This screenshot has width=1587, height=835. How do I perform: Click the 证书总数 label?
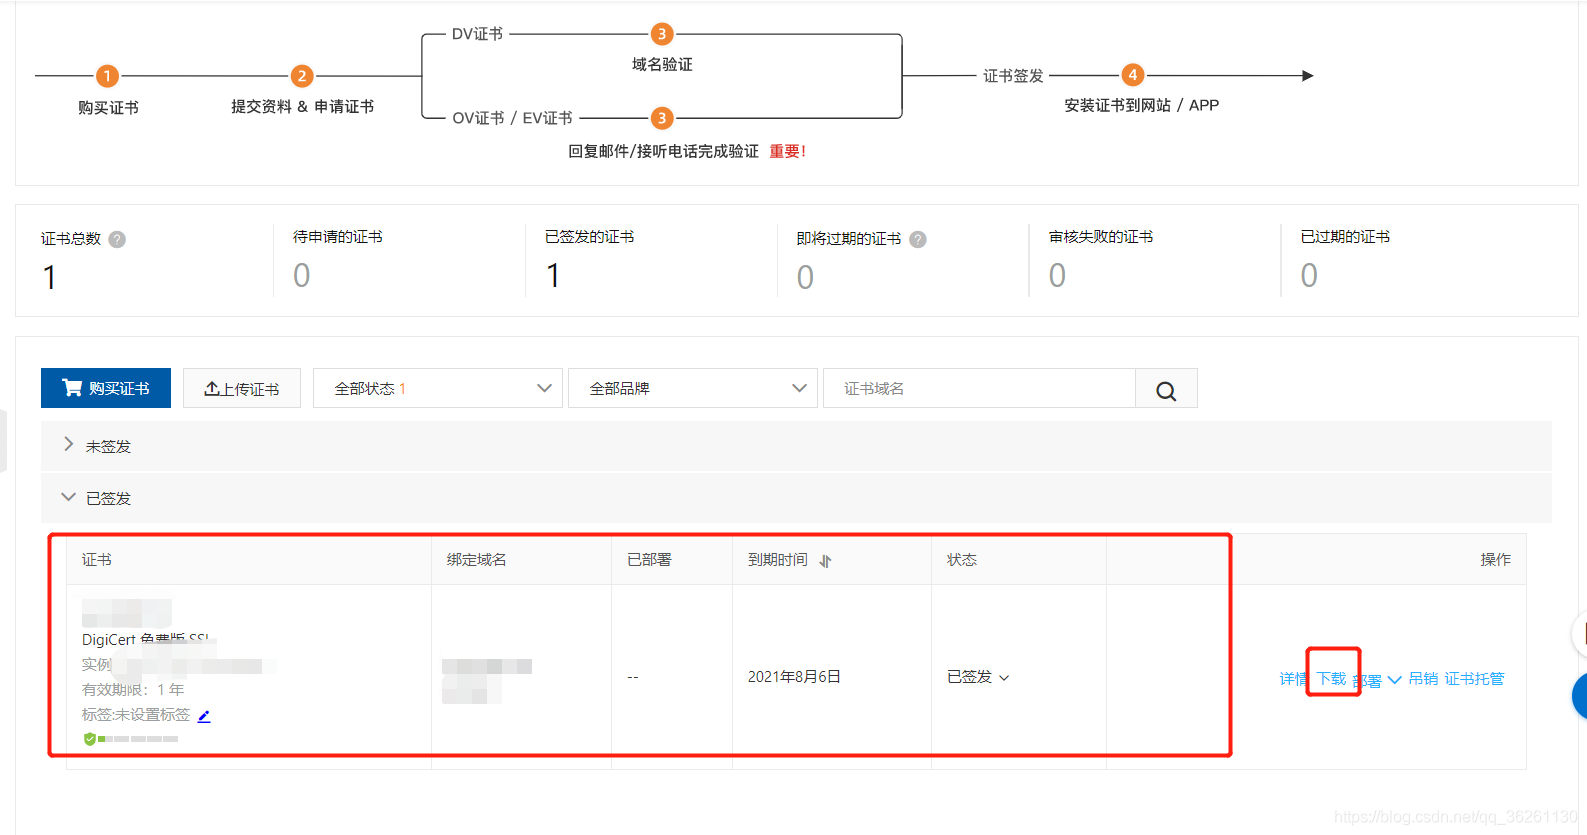(x=71, y=239)
